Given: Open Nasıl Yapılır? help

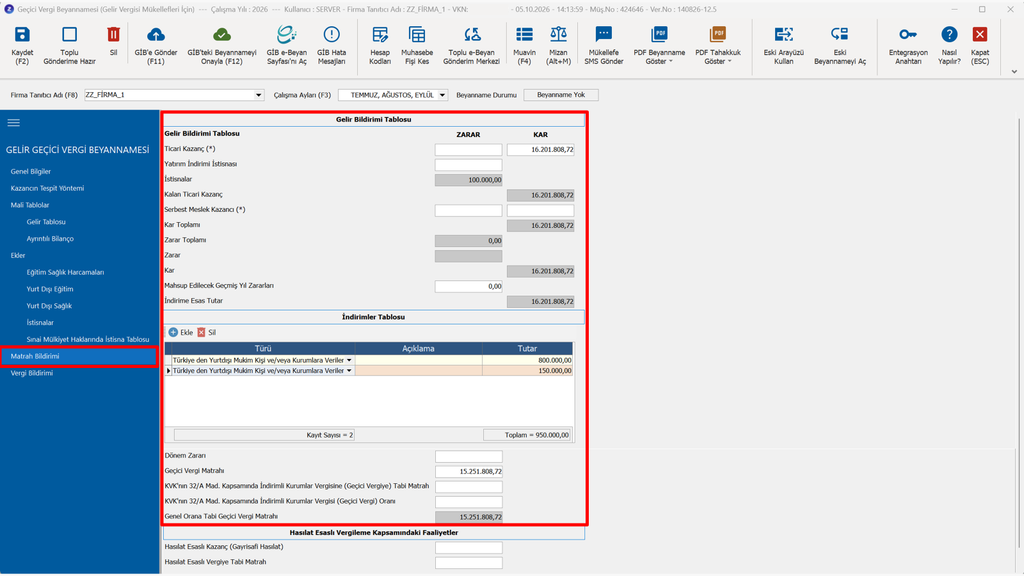Looking at the screenshot, I should (950, 44).
